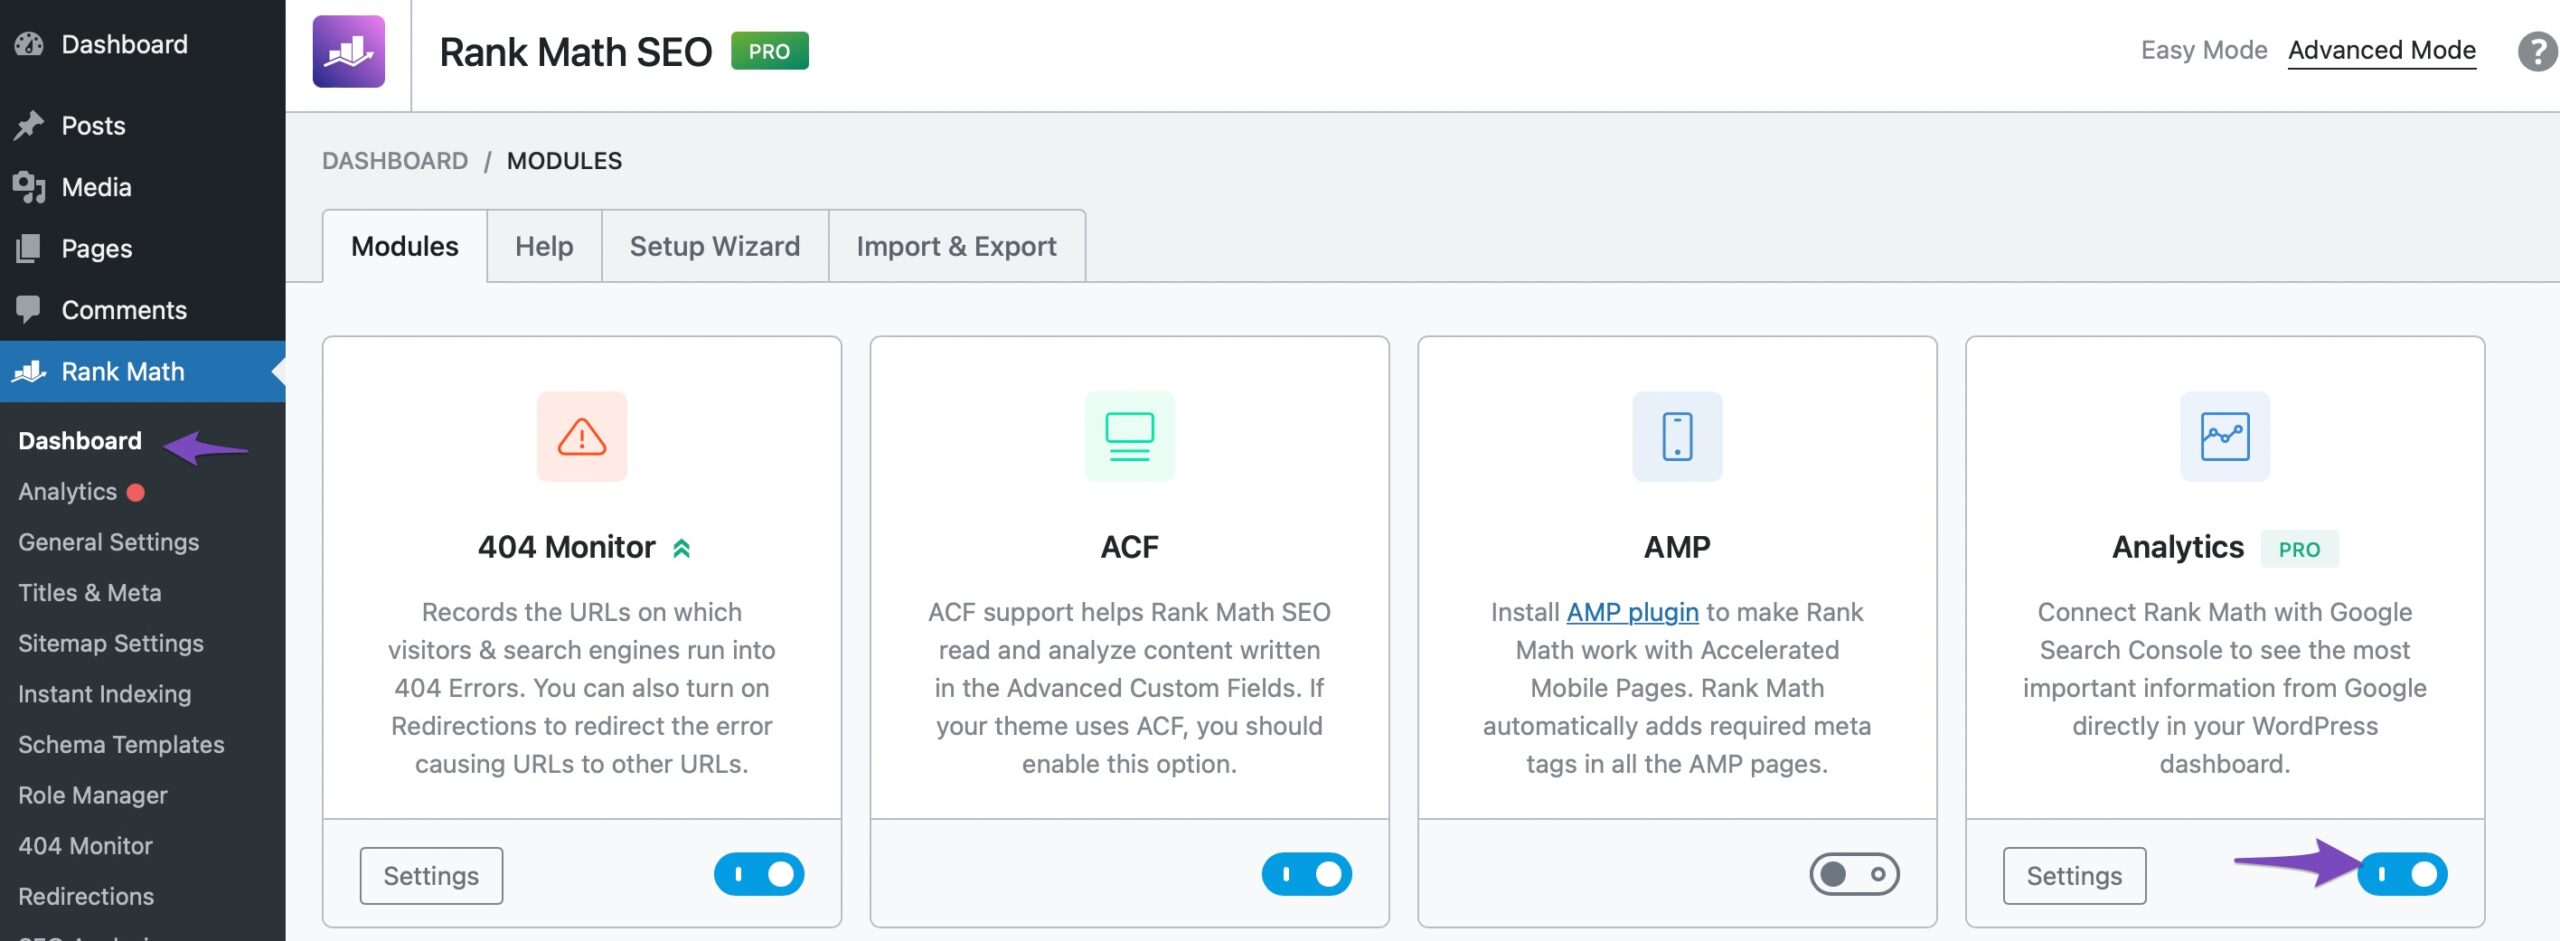2560x941 pixels.
Task: Open Redirections submenu item
Action: [x=86, y=896]
